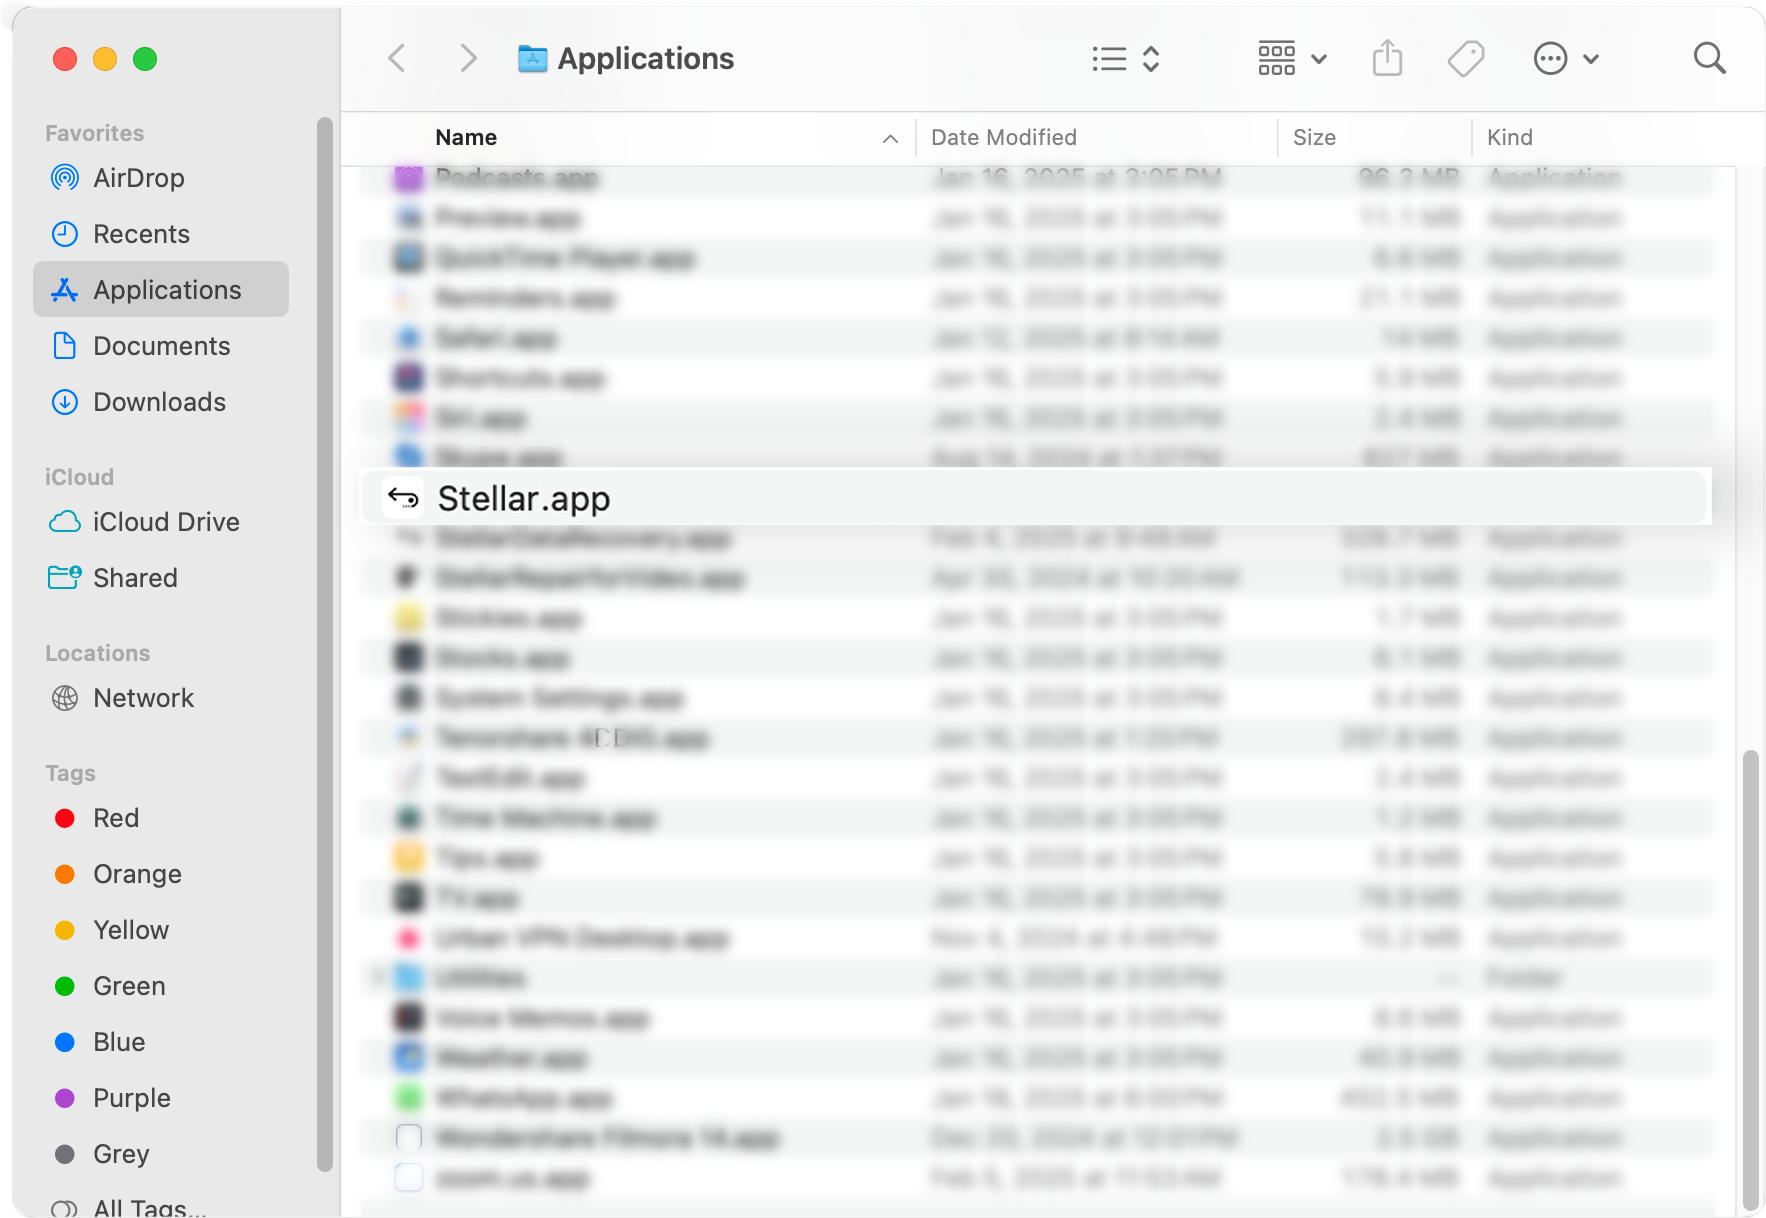The width and height of the screenshot is (1766, 1218).
Task: Click the iCloud section header
Action: tap(80, 478)
